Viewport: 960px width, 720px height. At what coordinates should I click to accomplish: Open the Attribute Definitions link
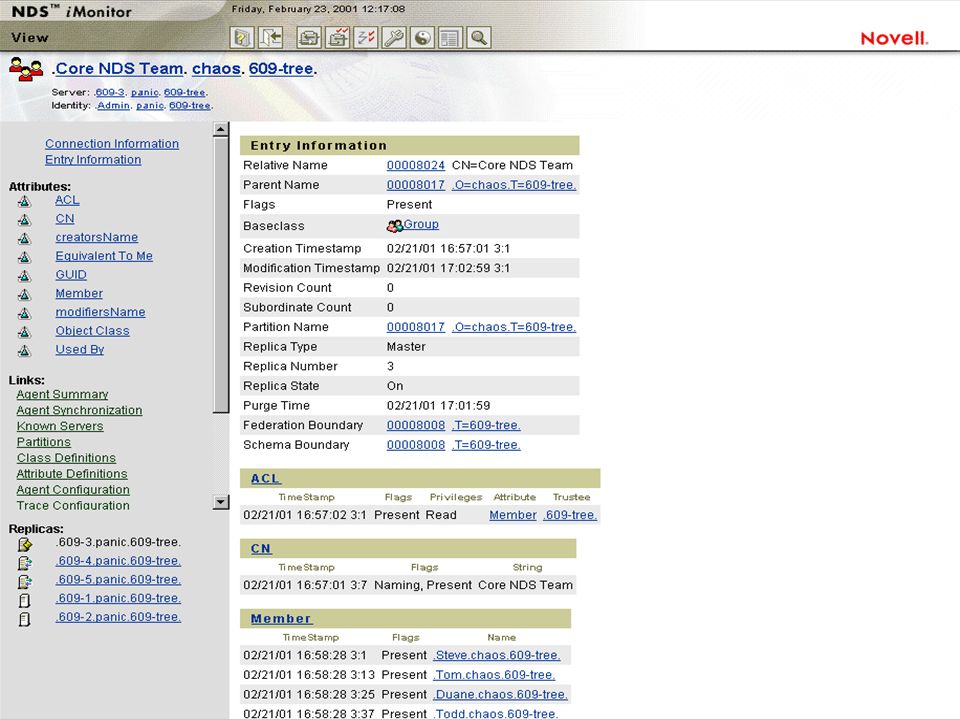72,474
